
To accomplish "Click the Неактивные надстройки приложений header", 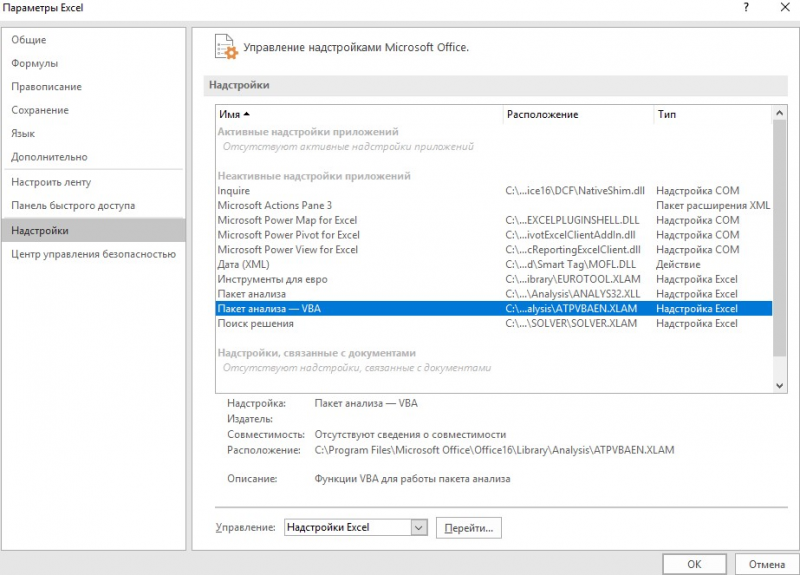I will click(x=314, y=176).
